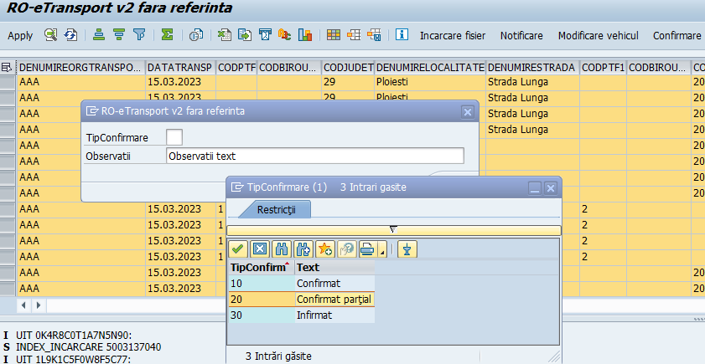Click the TipConfirmare input field
The width and height of the screenshot is (705, 364).
click(174, 138)
